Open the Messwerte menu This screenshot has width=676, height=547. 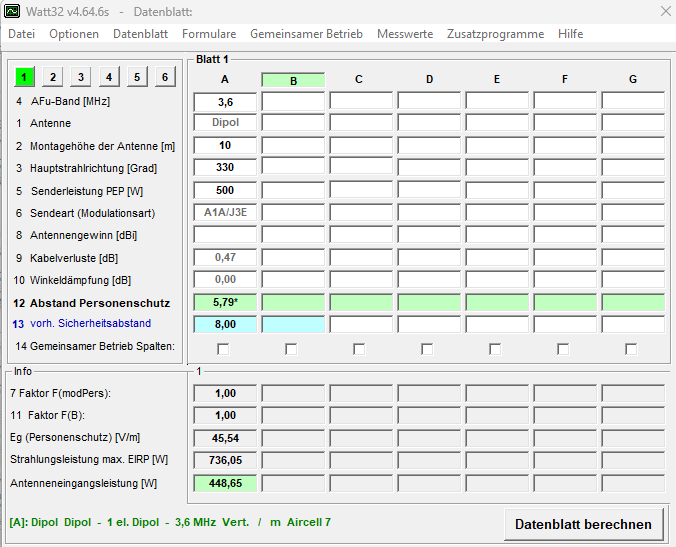(405, 34)
